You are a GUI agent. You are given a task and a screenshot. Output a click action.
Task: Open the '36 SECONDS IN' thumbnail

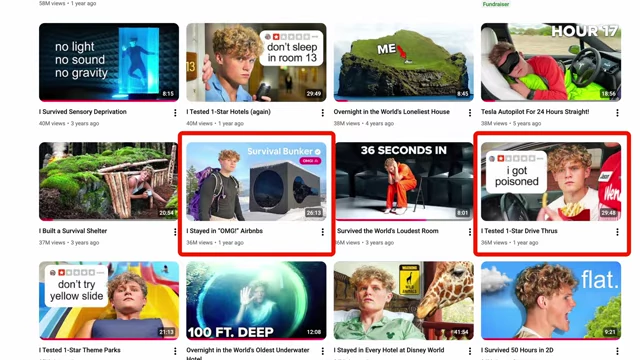404,181
